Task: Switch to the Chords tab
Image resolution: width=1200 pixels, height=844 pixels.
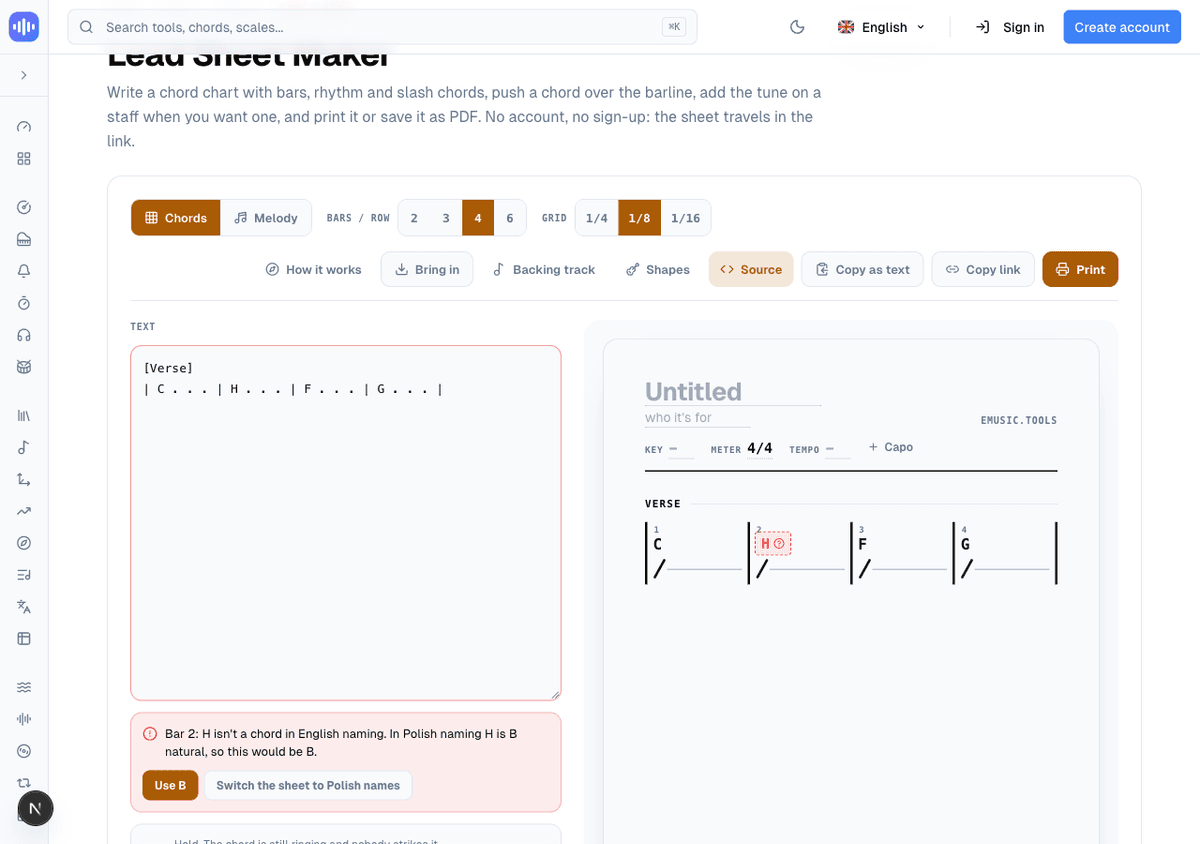Action: tap(176, 217)
